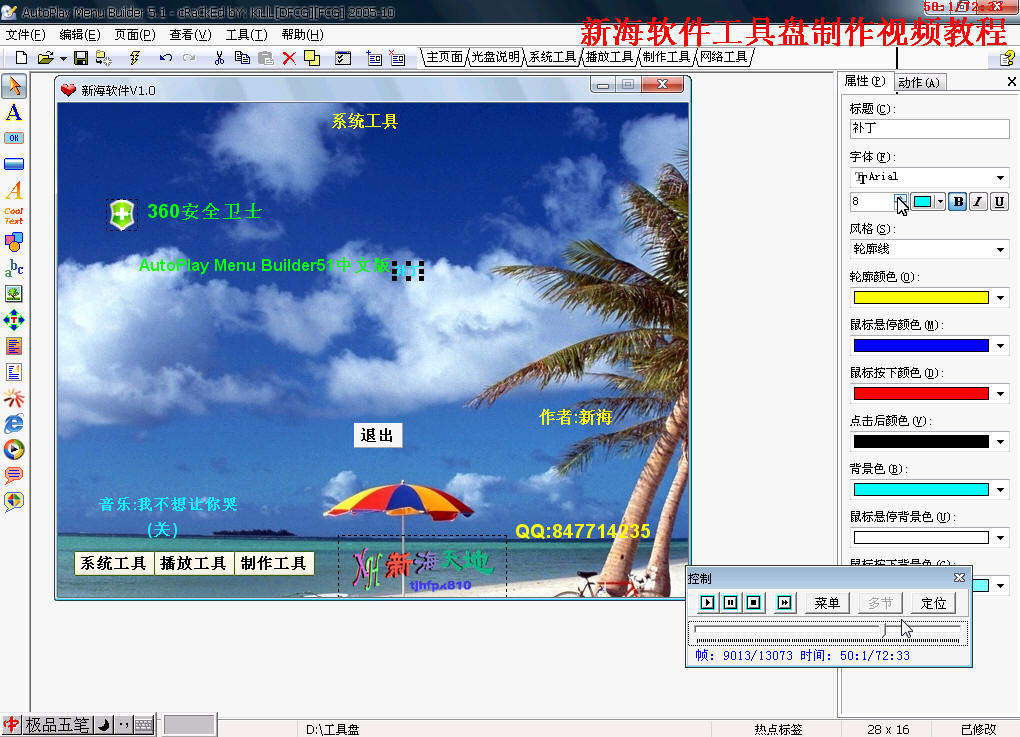The height and width of the screenshot is (737, 1020).
Task: Expand the 鼠标按下颜色 red color dropdown
Action: 1000,394
